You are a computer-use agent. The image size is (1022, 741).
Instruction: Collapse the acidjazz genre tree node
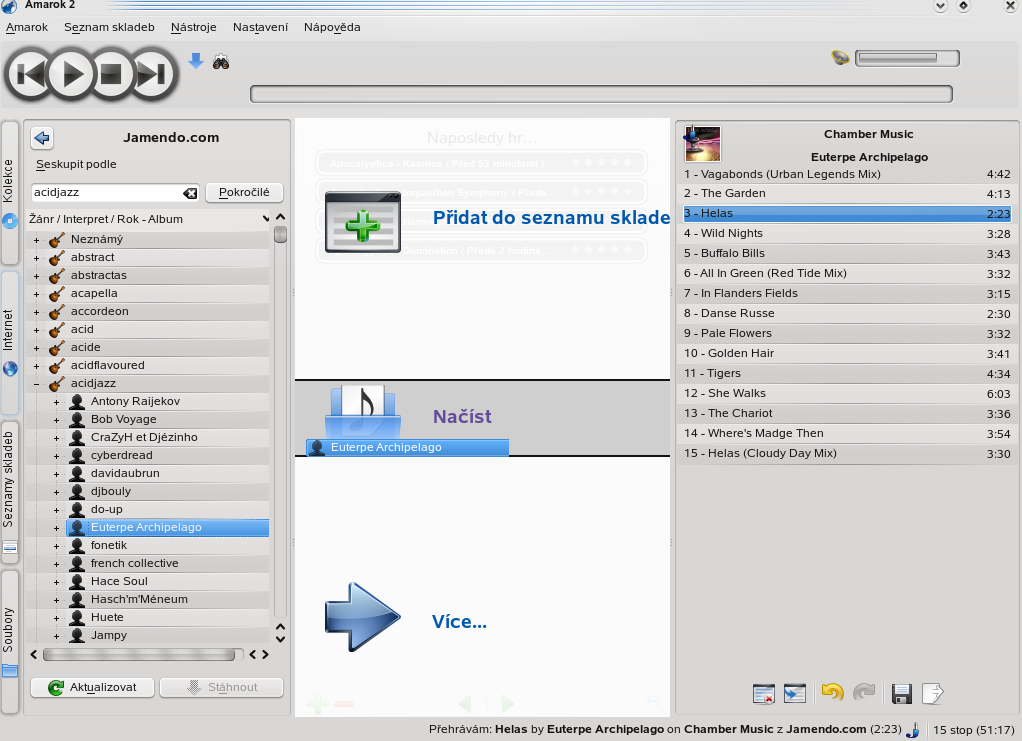[x=36, y=384]
